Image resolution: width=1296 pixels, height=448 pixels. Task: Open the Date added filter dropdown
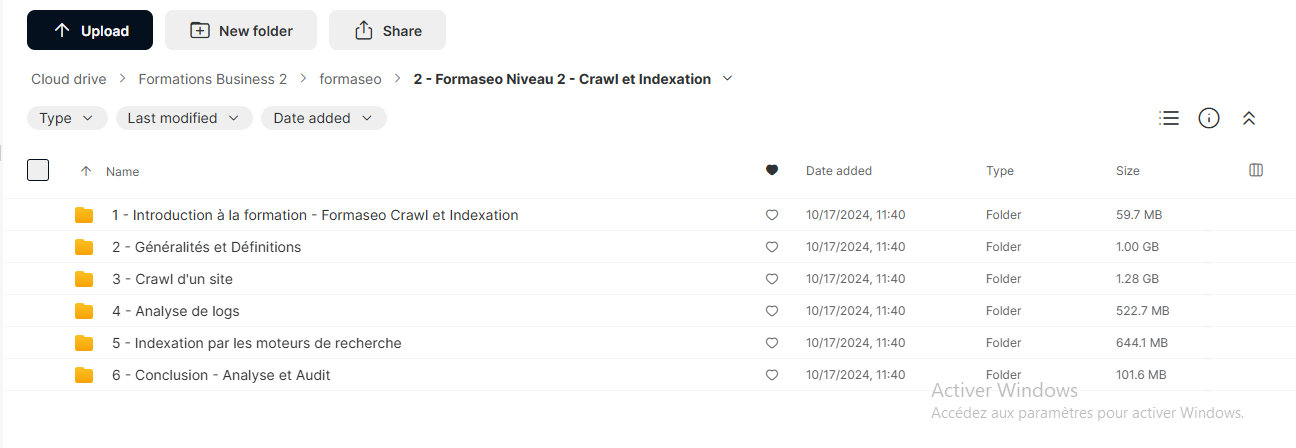coord(324,118)
